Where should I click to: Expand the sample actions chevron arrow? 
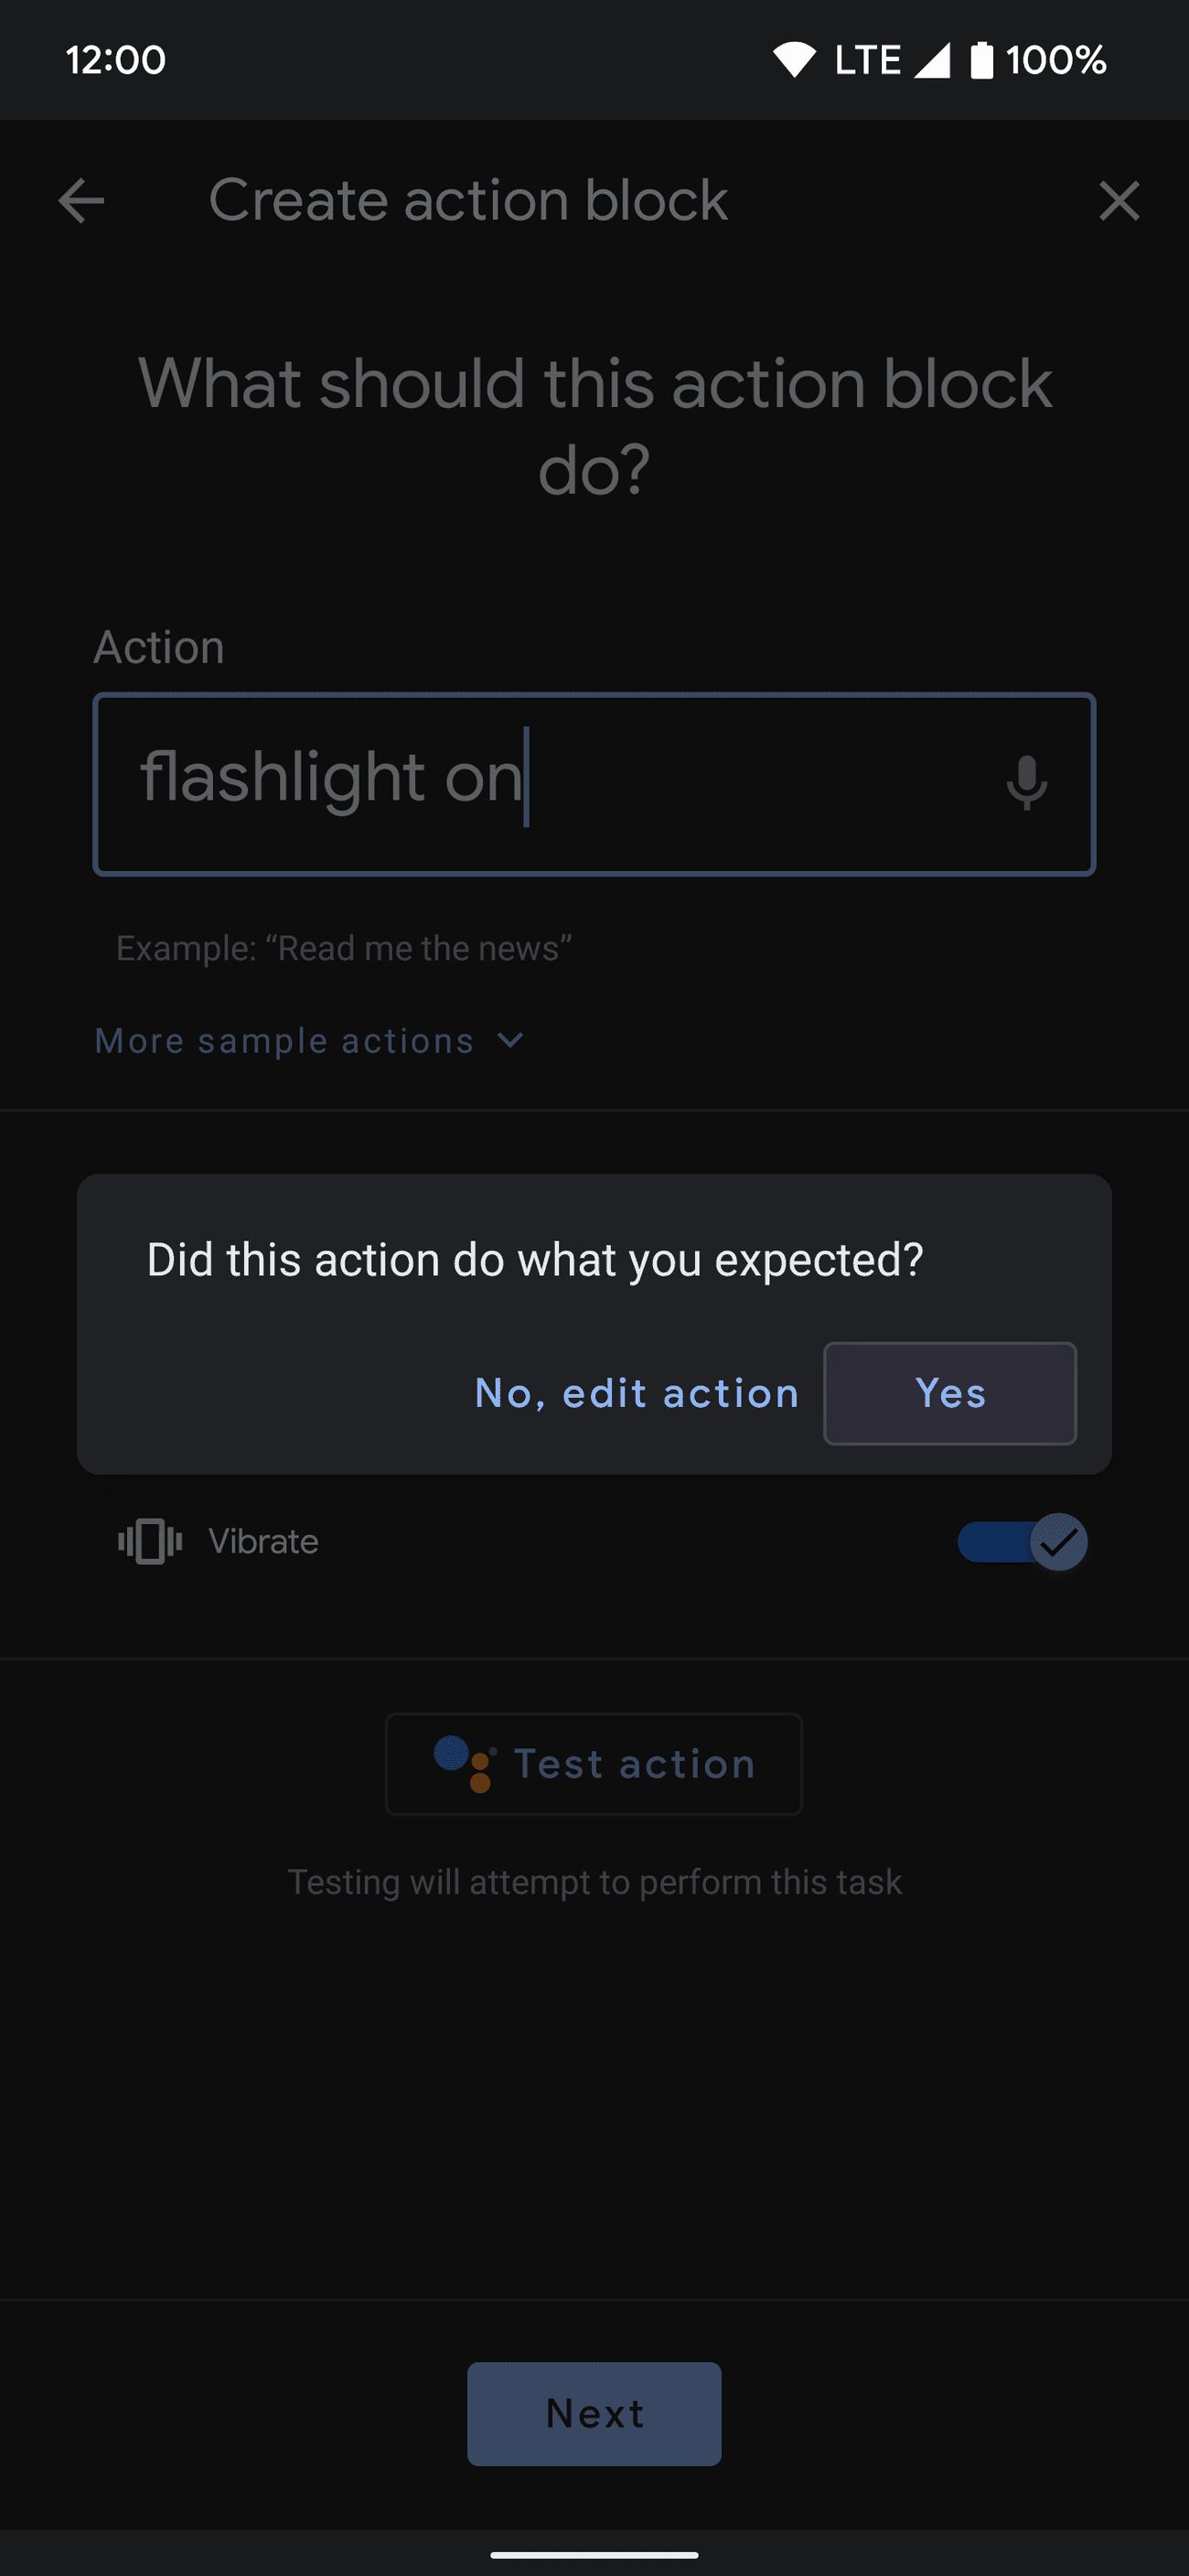pyautogui.click(x=510, y=1041)
